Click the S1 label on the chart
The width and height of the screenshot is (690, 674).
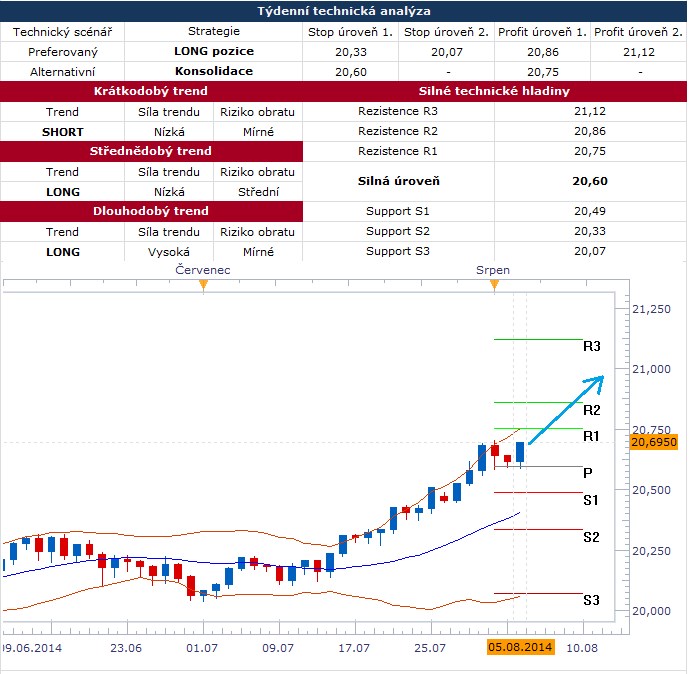pos(591,500)
